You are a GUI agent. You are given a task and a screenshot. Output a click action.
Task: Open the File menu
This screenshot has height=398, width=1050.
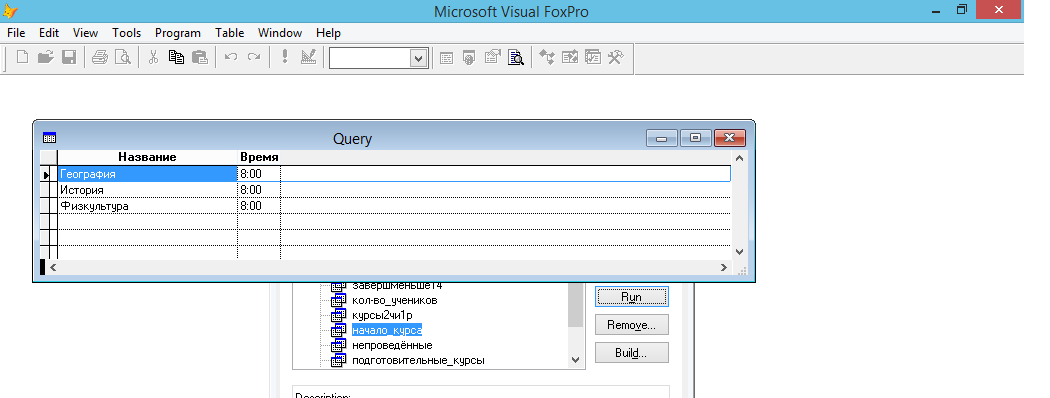[x=16, y=33]
